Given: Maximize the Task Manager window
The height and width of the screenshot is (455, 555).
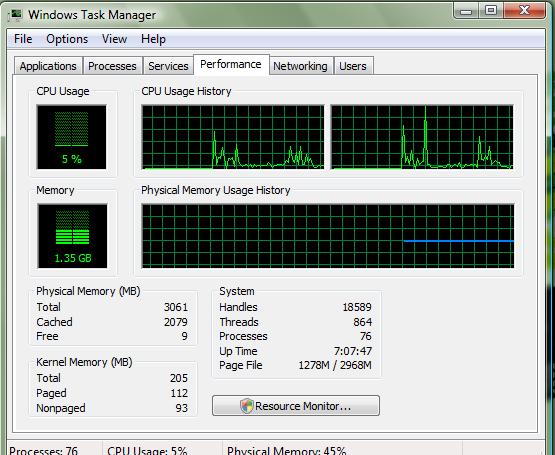Looking at the screenshot, I should pyautogui.click(x=491, y=11).
